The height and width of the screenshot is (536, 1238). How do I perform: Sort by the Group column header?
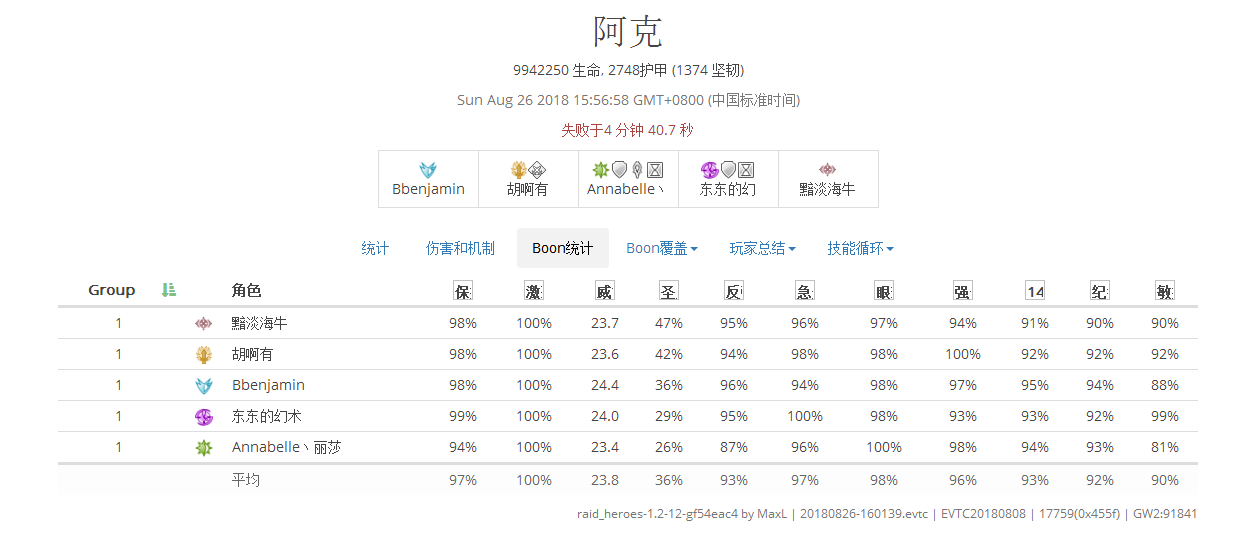(111, 290)
